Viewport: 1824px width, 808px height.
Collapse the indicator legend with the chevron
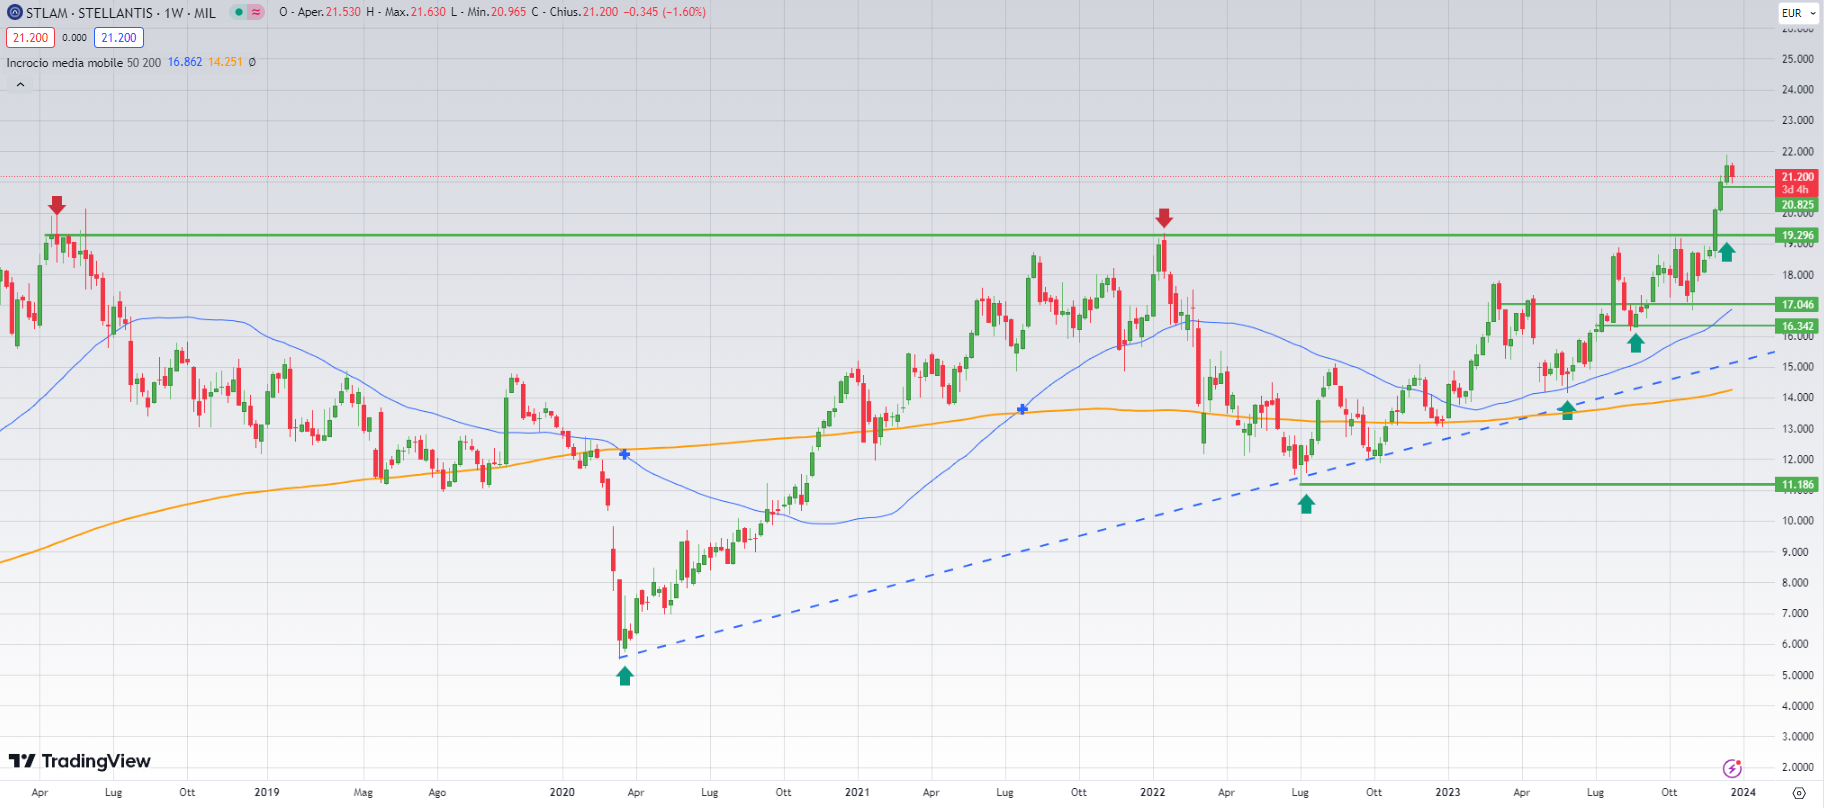20,85
